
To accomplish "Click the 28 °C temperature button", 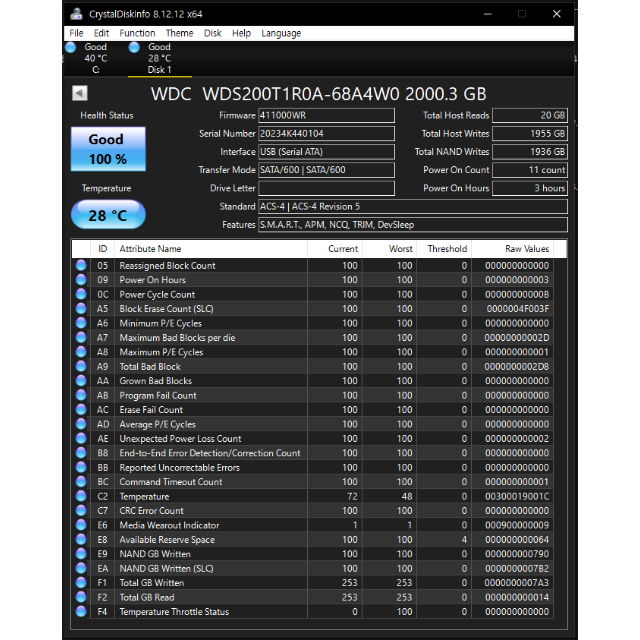I will click(x=108, y=215).
